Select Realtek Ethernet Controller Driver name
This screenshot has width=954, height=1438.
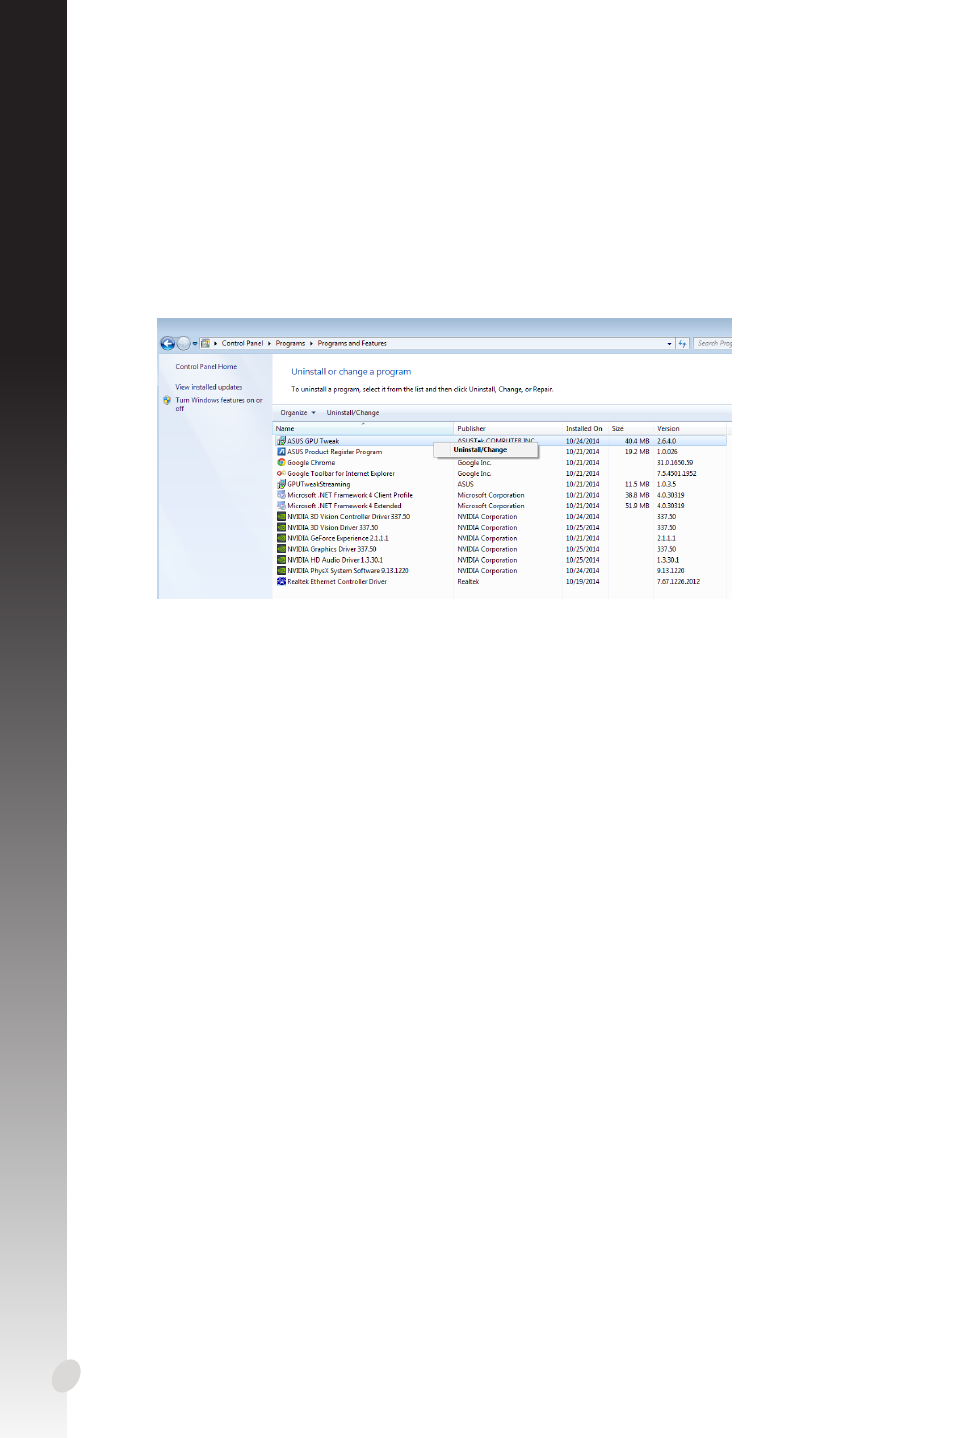(337, 582)
